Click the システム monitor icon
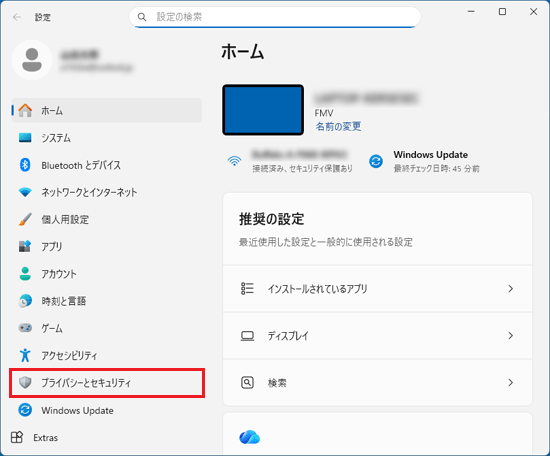The width and height of the screenshot is (550, 456). [x=25, y=138]
